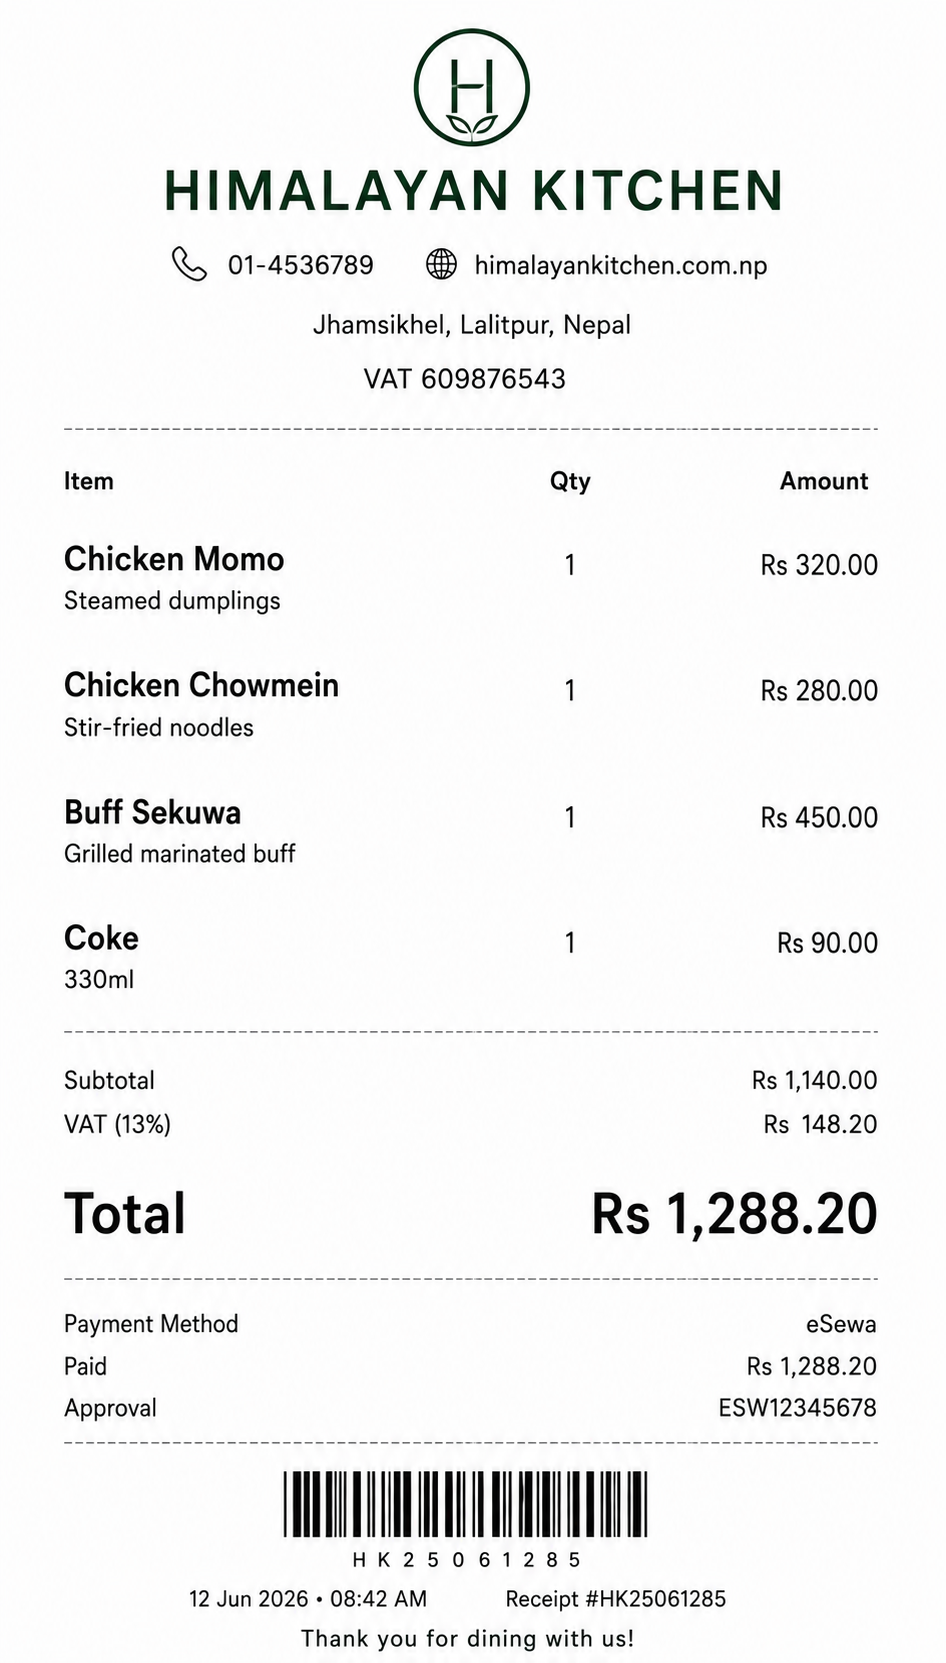Click the globe website icon
The width and height of the screenshot is (946, 1663).
(441, 264)
